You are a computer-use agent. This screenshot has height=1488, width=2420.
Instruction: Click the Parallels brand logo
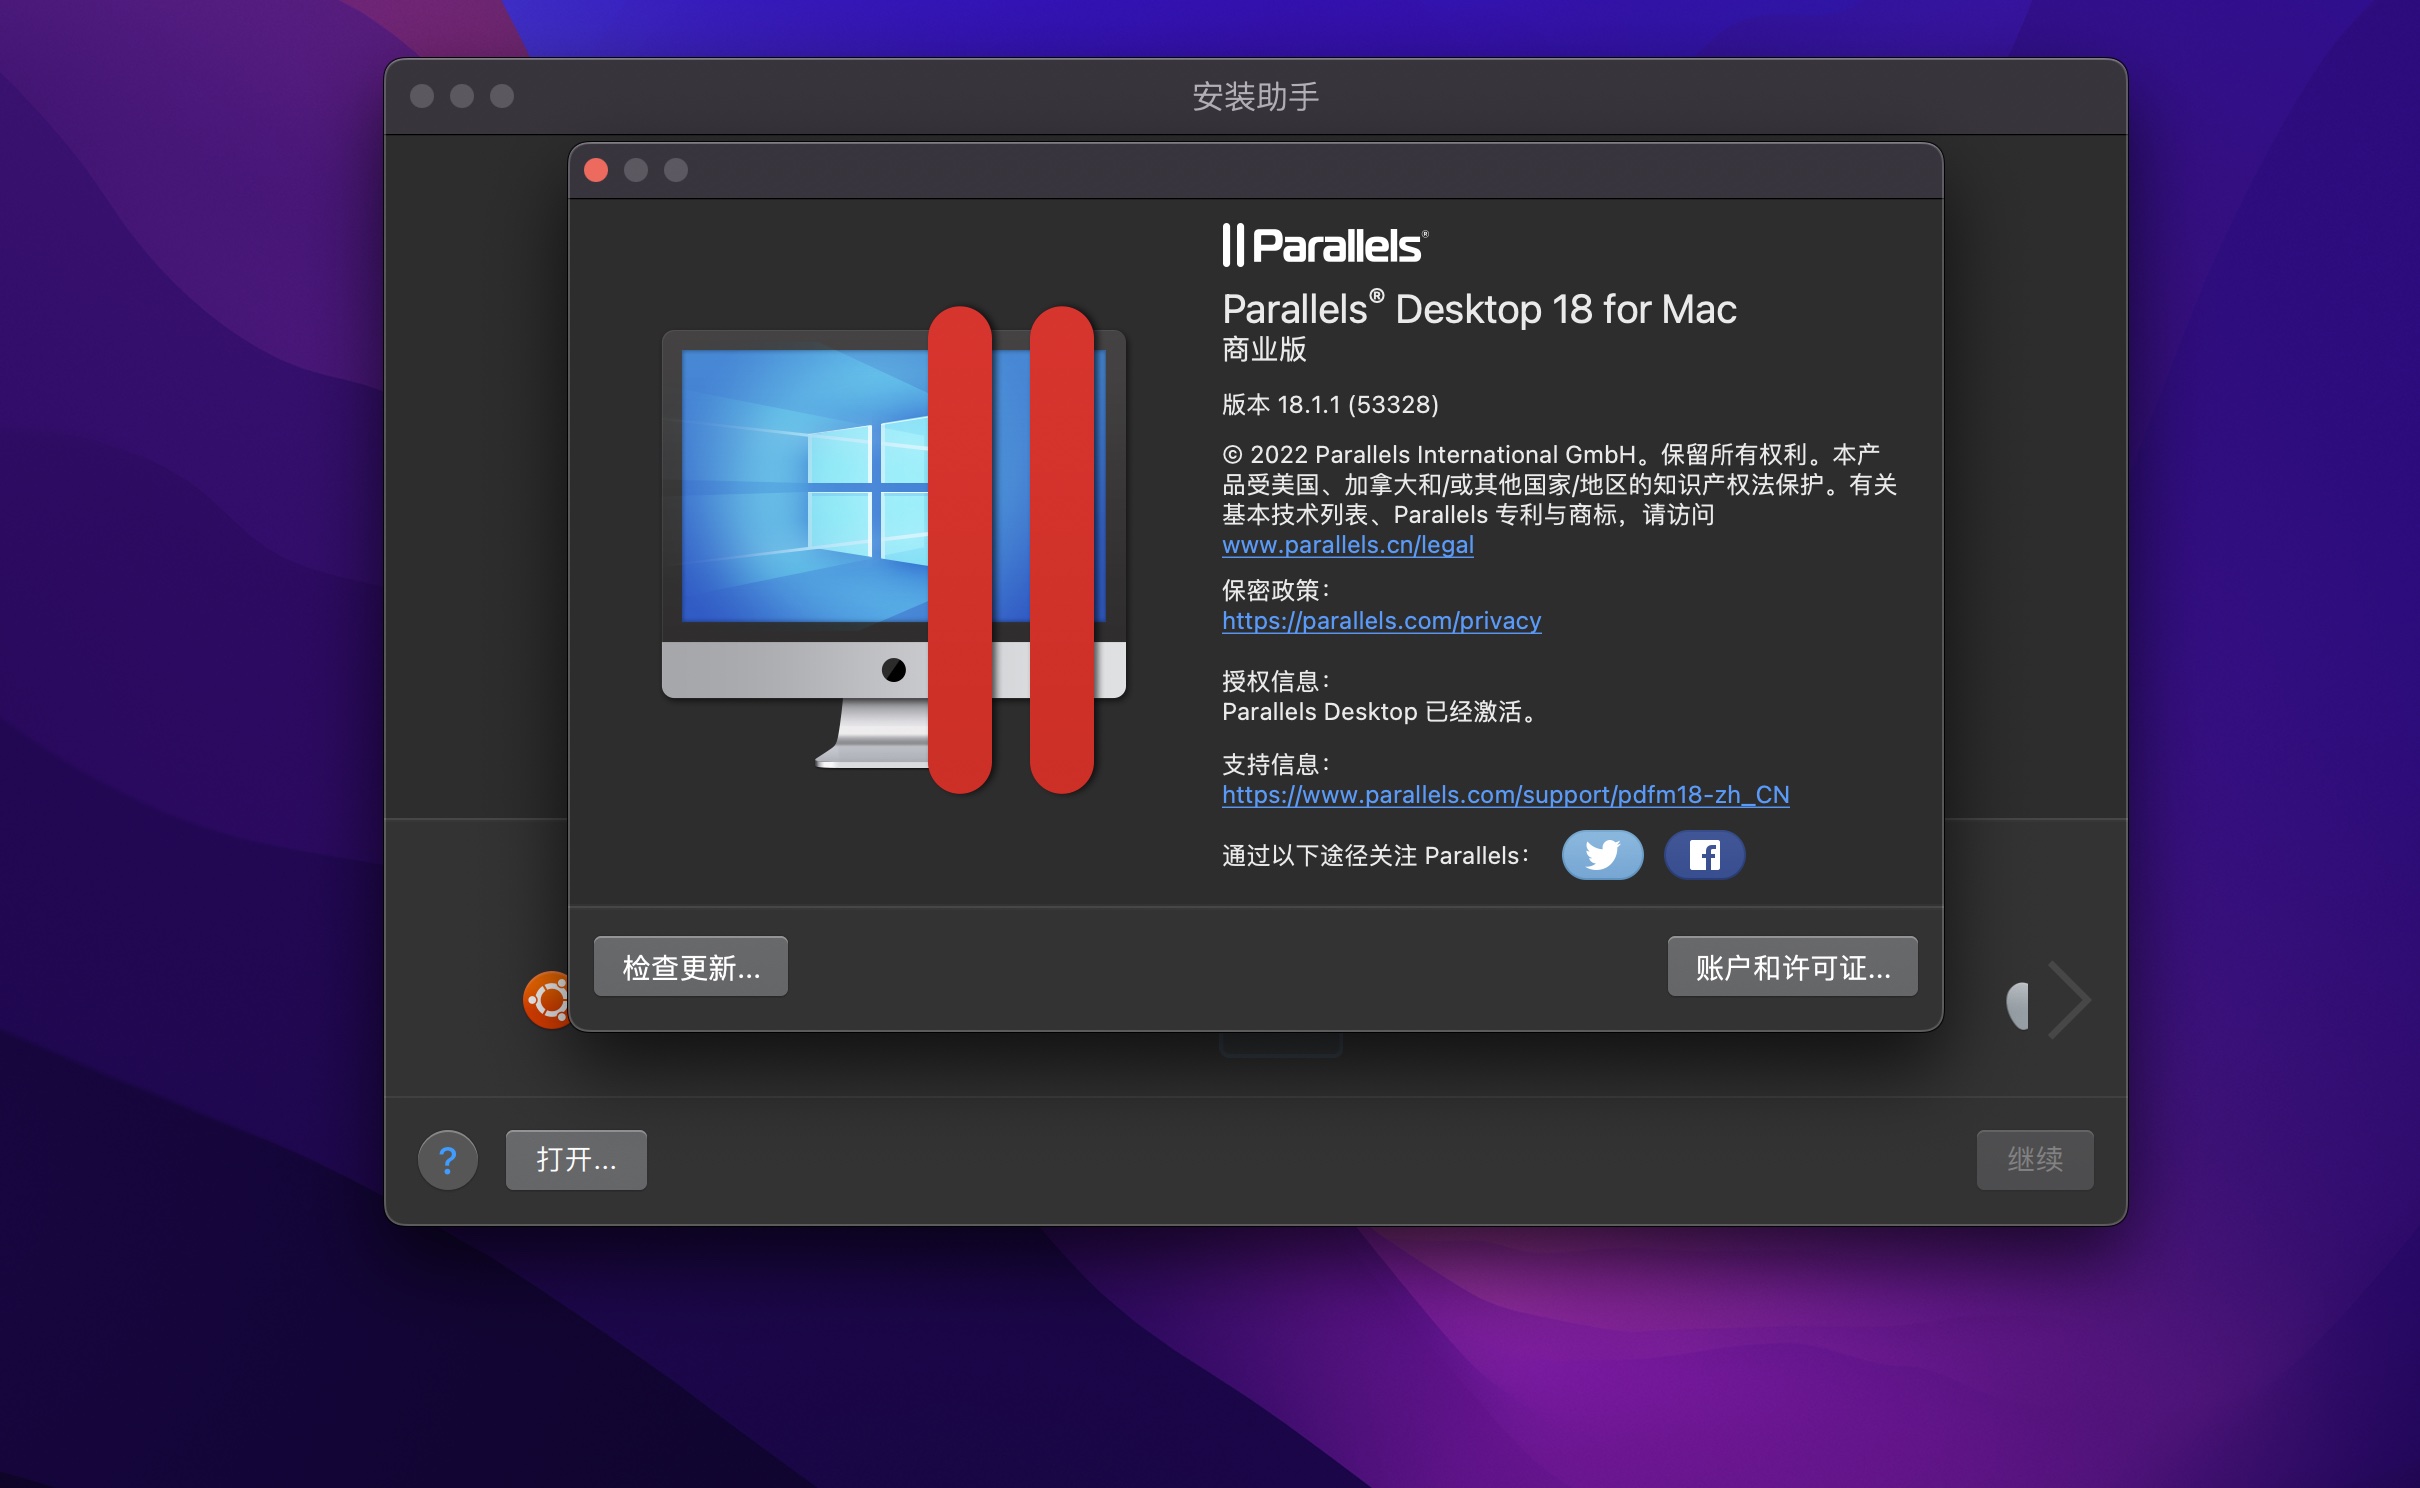pyautogui.click(x=1325, y=245)
